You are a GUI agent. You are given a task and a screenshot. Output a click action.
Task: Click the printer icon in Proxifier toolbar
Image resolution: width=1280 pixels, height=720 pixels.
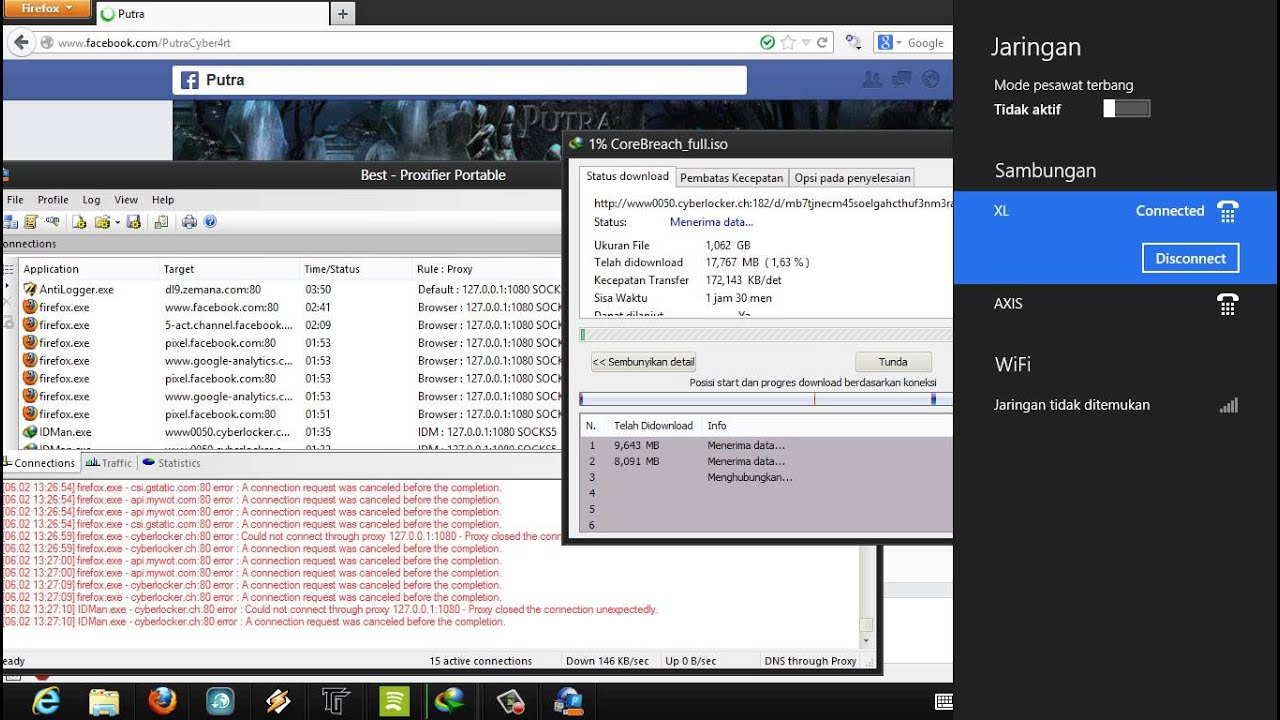tap(189, 222)
